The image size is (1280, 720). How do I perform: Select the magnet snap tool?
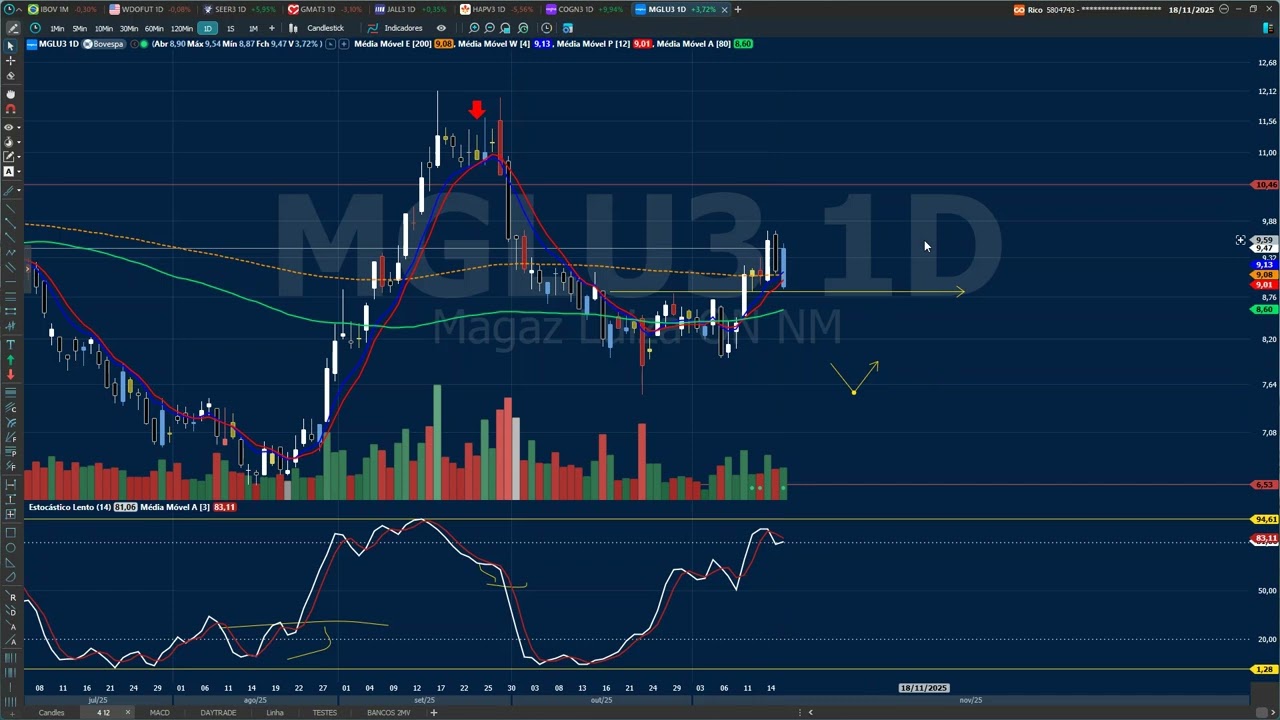11,109
